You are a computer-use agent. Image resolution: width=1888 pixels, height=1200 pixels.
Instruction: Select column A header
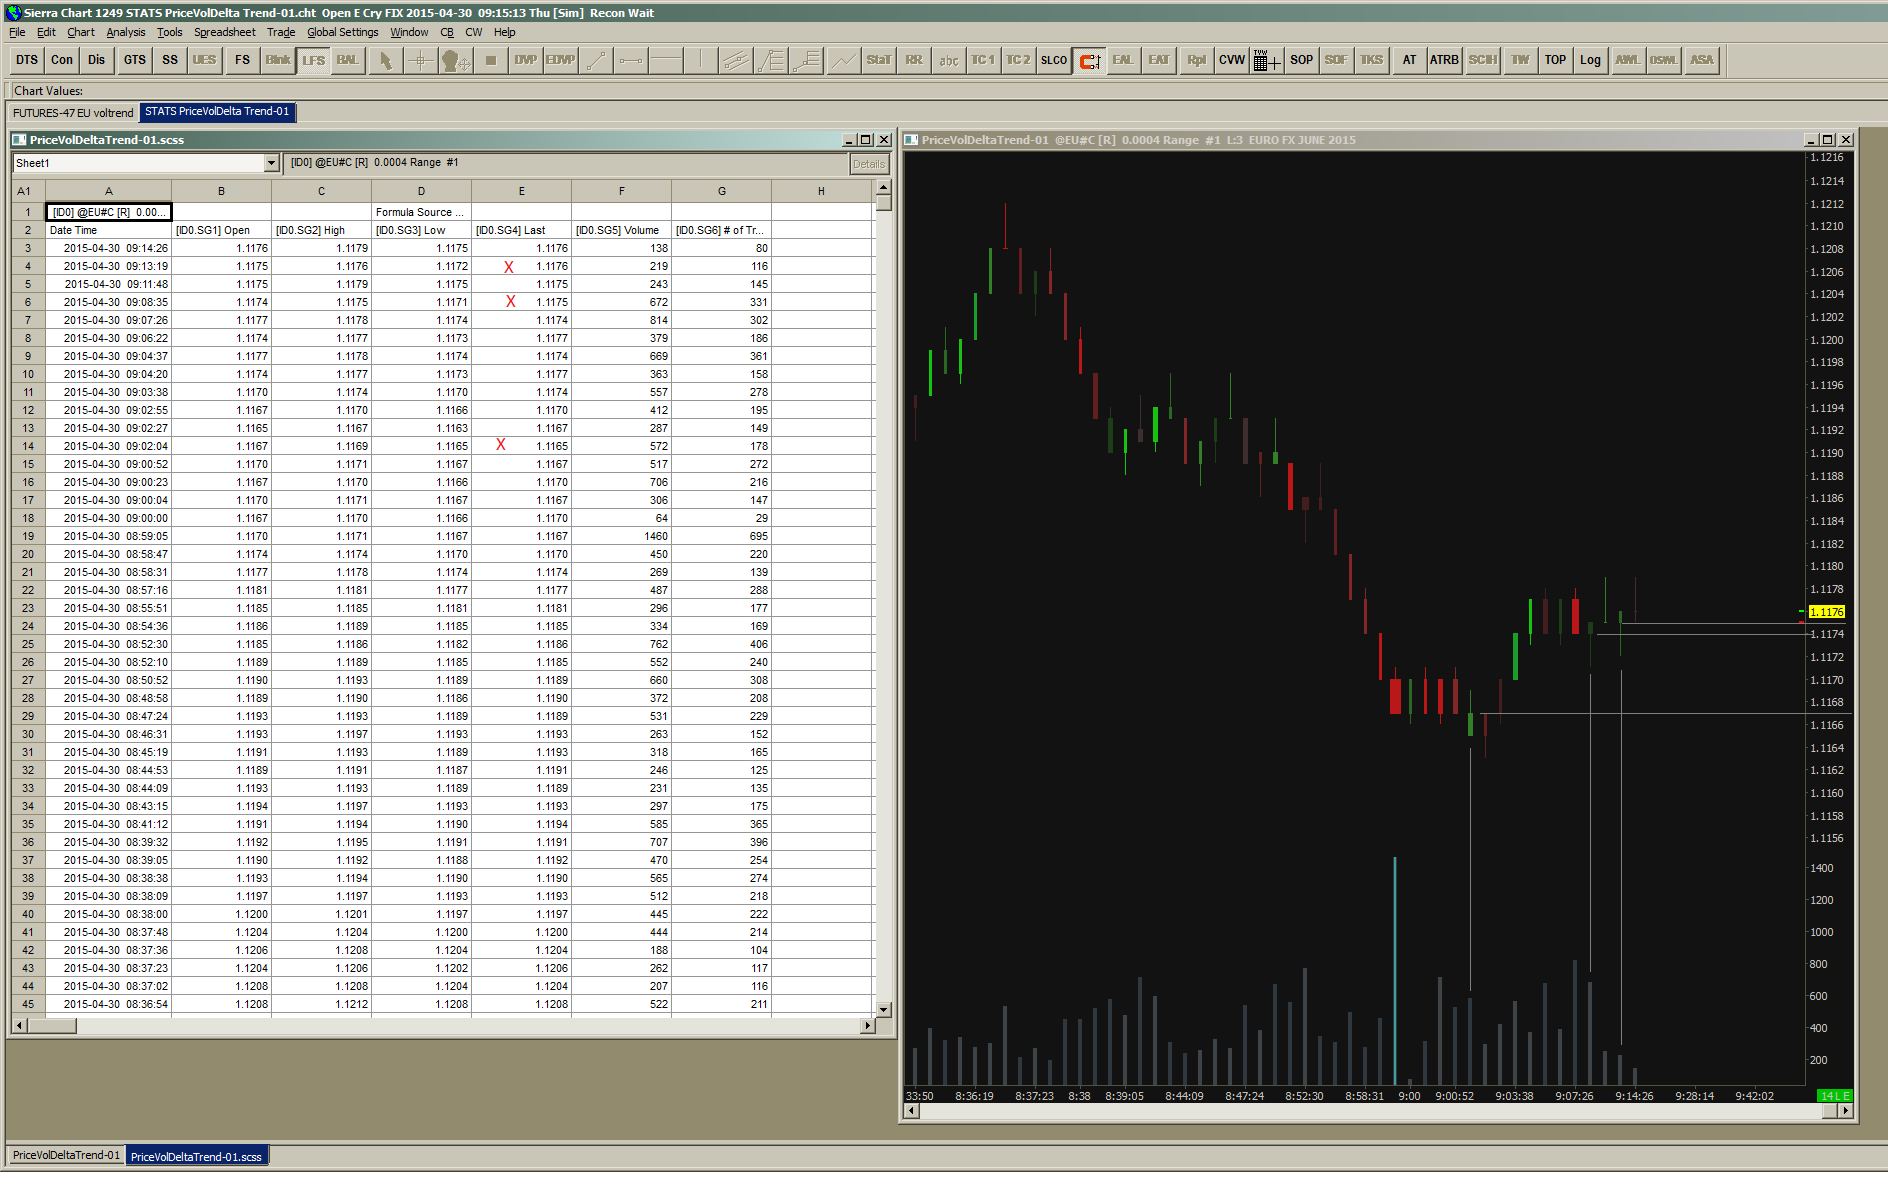109,191
